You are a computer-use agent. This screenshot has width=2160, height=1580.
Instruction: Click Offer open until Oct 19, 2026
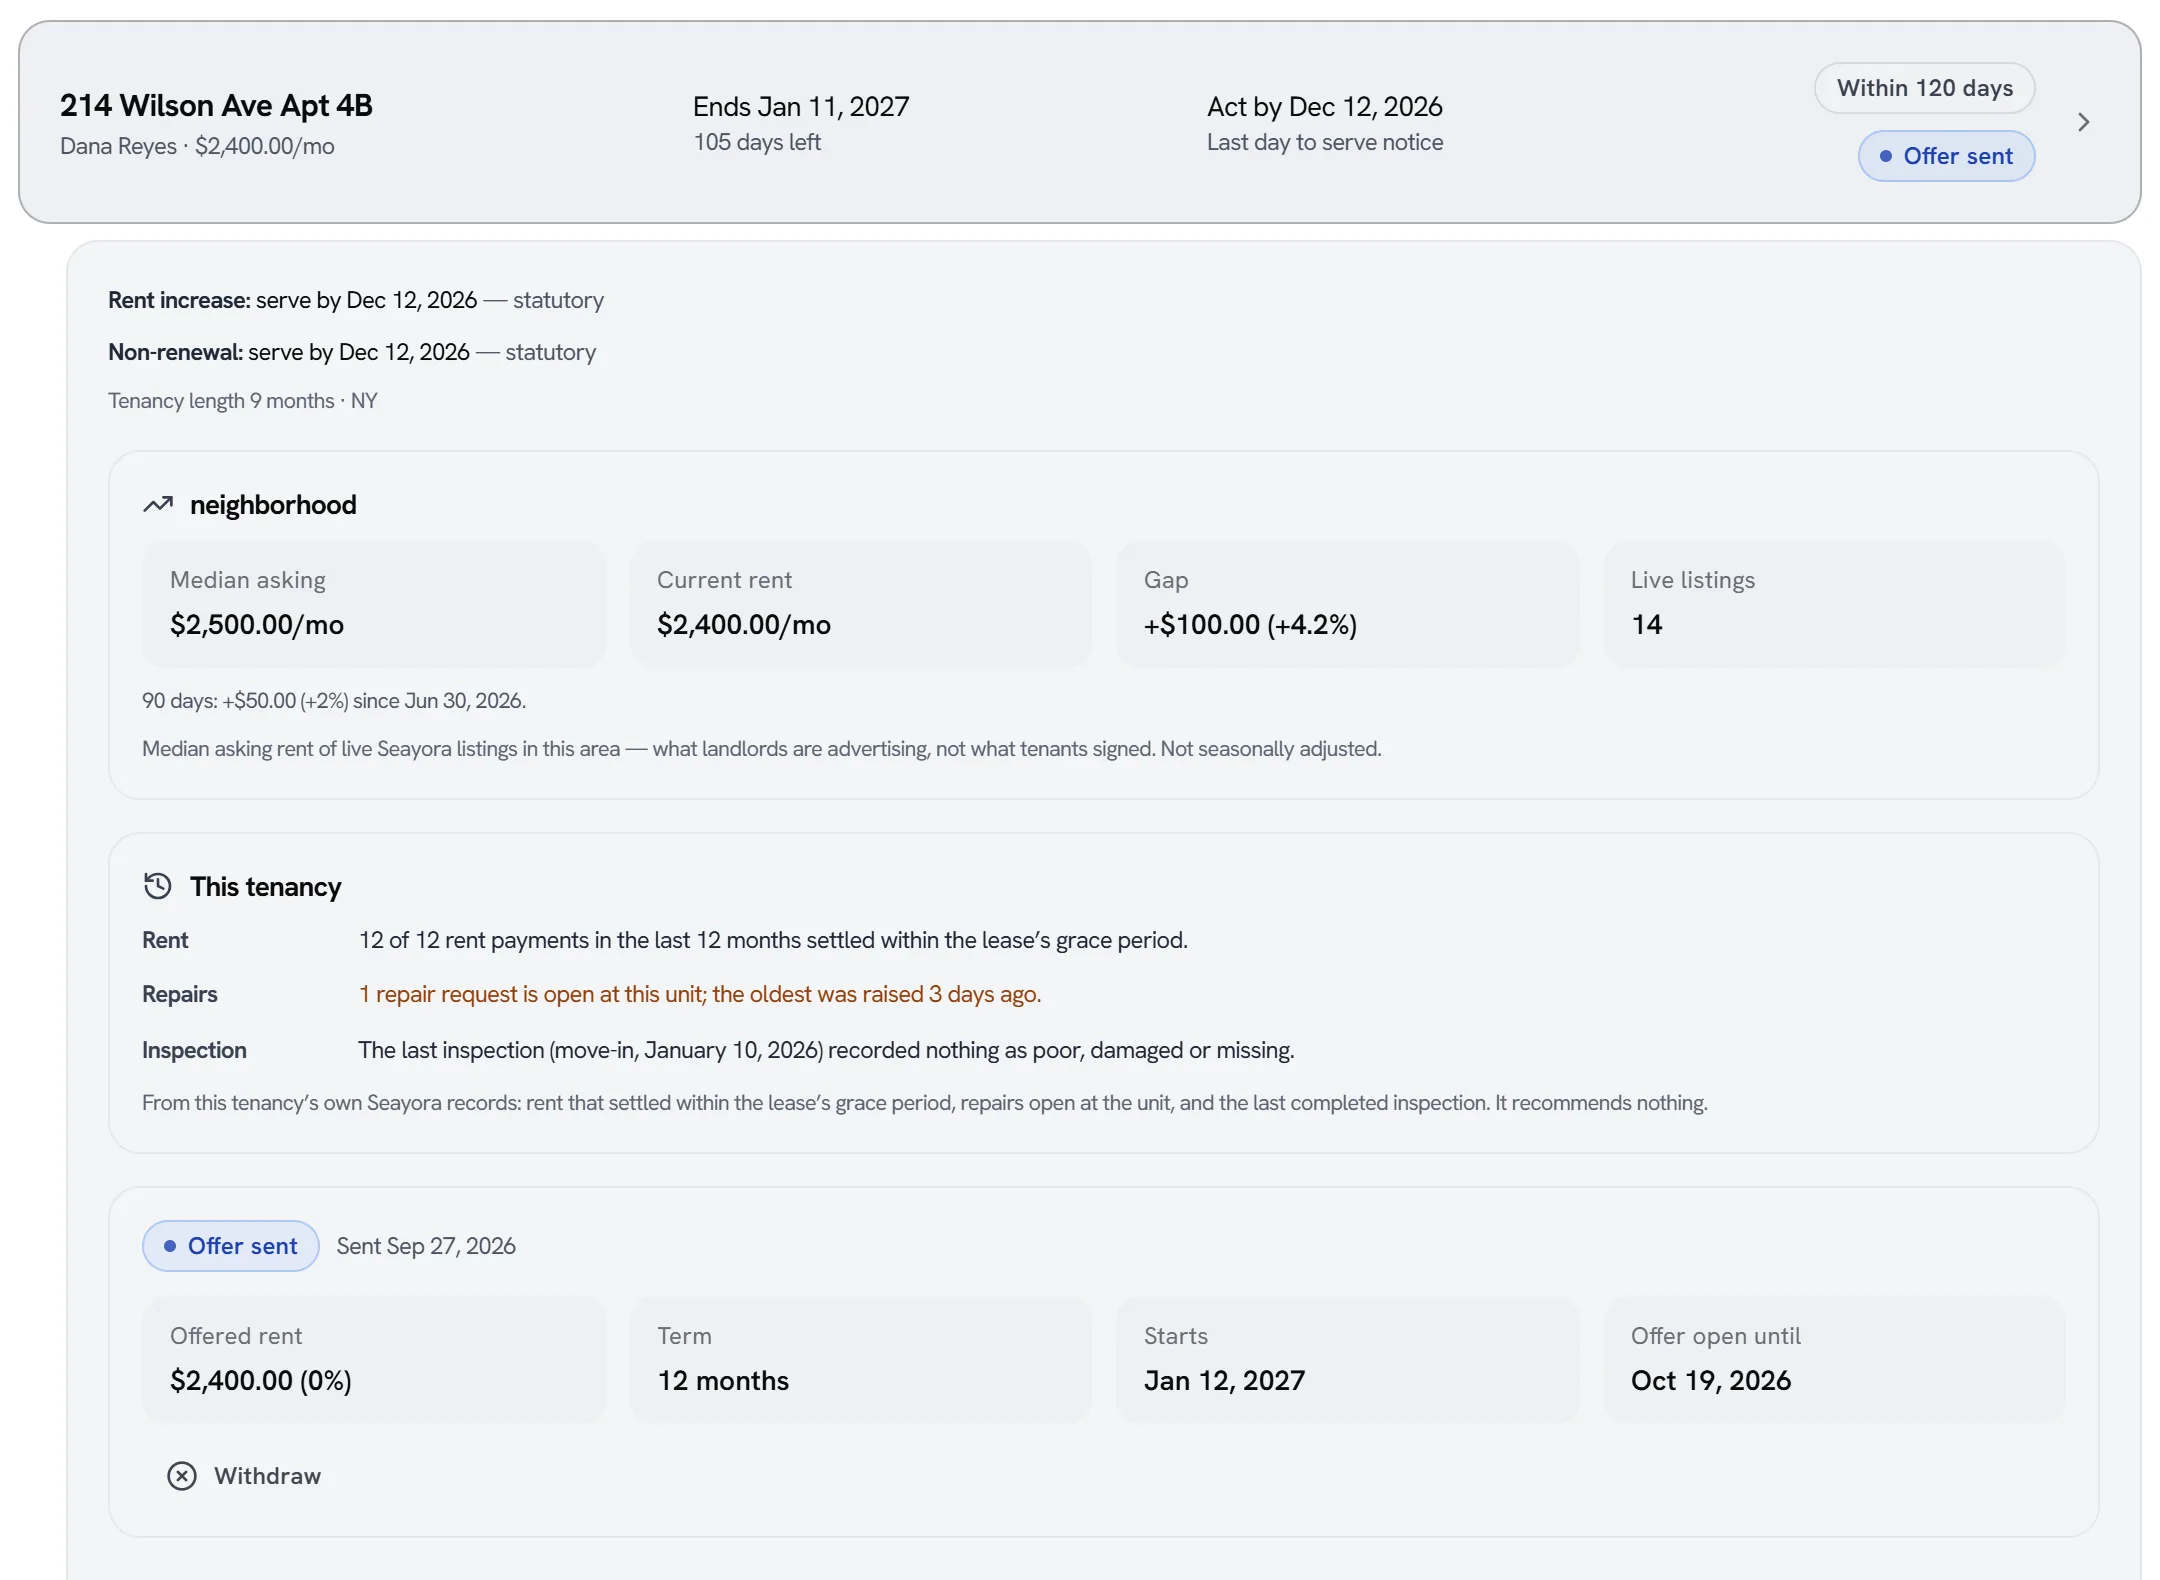(1711, 1381)
